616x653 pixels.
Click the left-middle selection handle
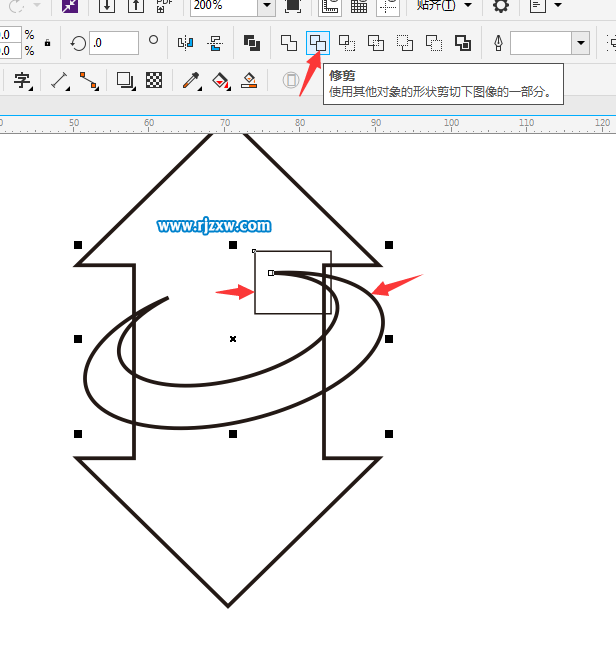[78, 339]
